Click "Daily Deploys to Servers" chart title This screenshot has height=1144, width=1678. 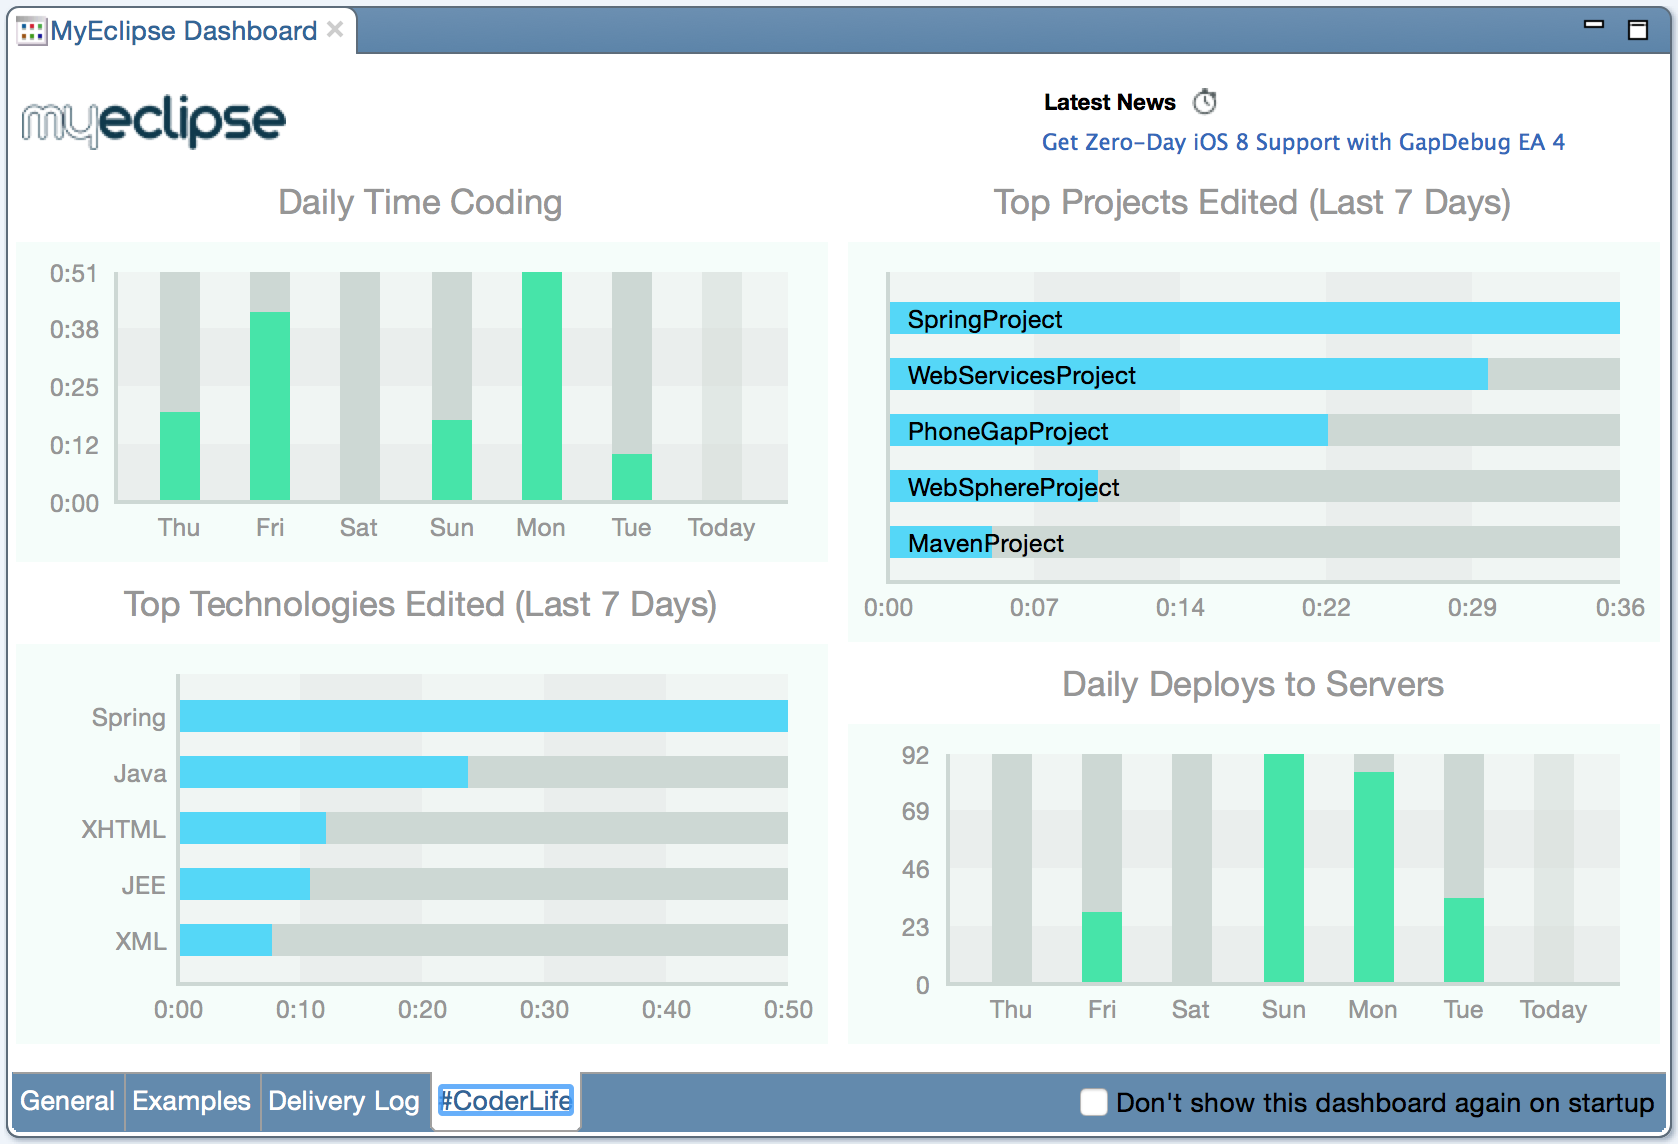click(x=1253, y=684)
